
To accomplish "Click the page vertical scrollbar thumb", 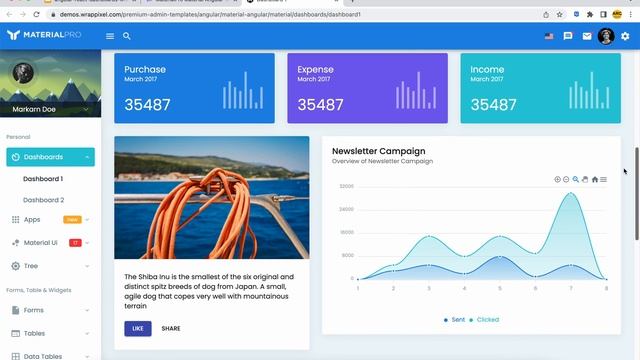I will (x=637, y=194).
